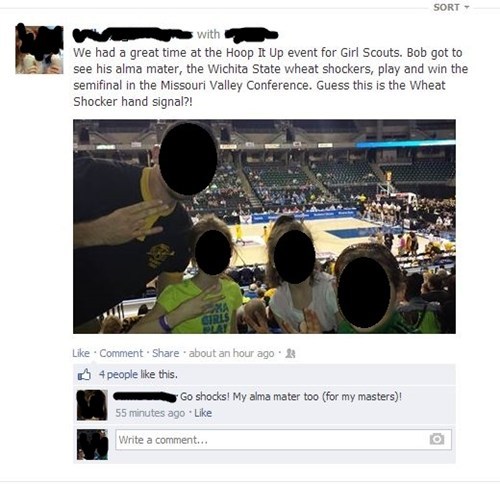The height and width of the screenshot is (484, 500).
Task: View the '4 people' who like this
Action: (118, 375)
